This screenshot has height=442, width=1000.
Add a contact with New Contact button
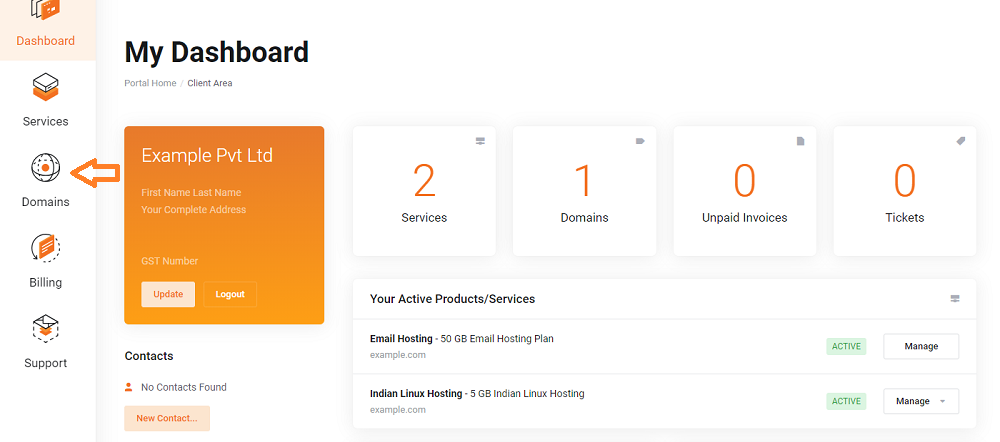167,418
